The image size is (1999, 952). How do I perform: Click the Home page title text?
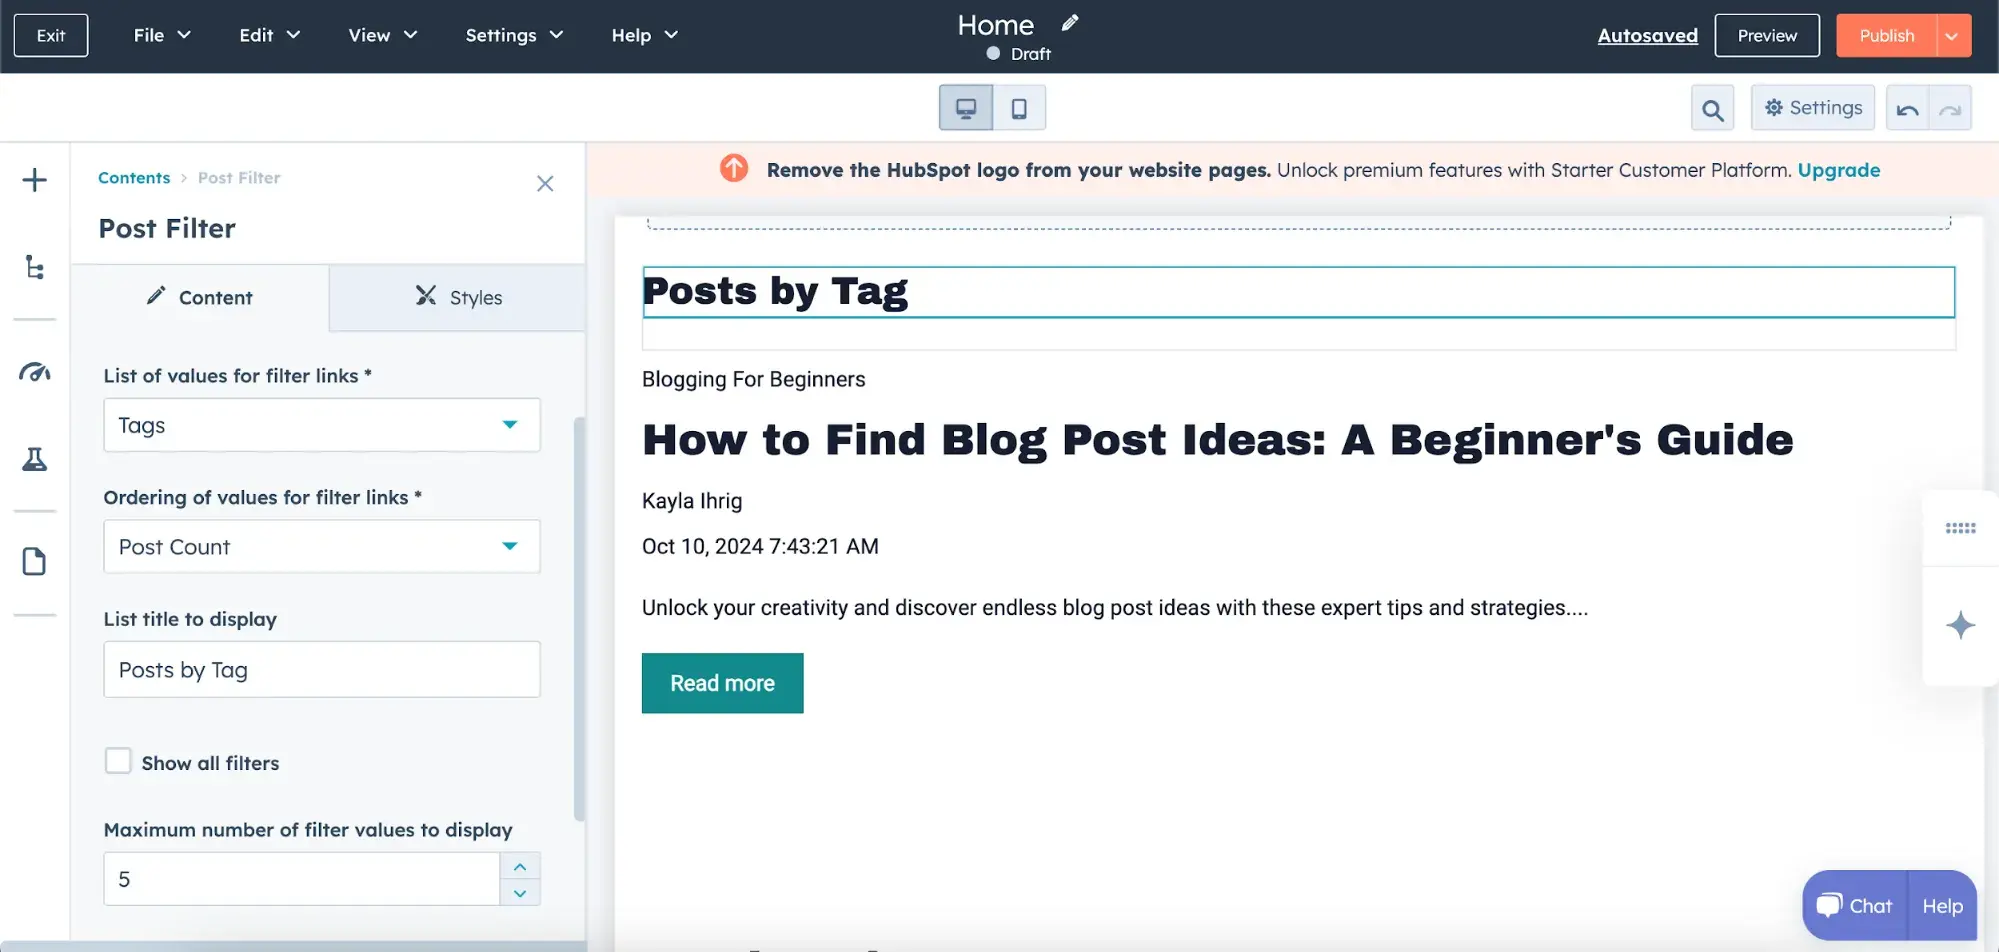(x=995, y=25)
